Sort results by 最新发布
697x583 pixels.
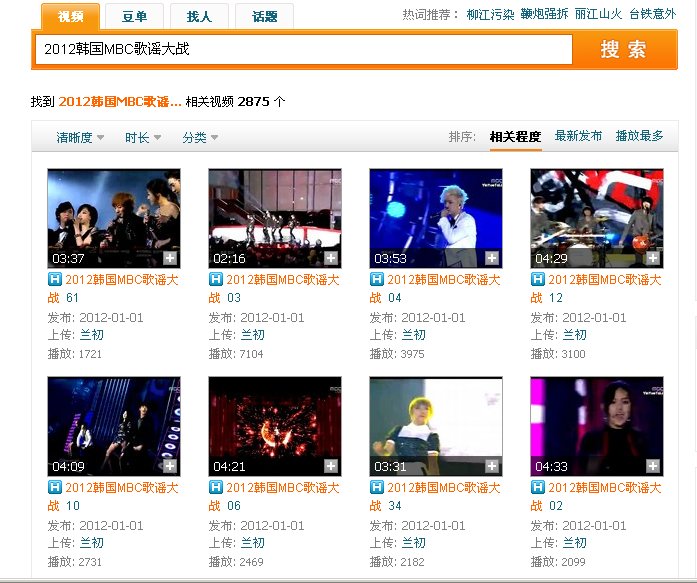tap(578, 136)
